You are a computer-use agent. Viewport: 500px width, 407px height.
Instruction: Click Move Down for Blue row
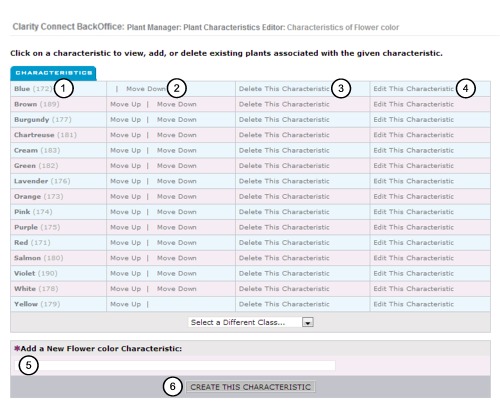point(146,89)
